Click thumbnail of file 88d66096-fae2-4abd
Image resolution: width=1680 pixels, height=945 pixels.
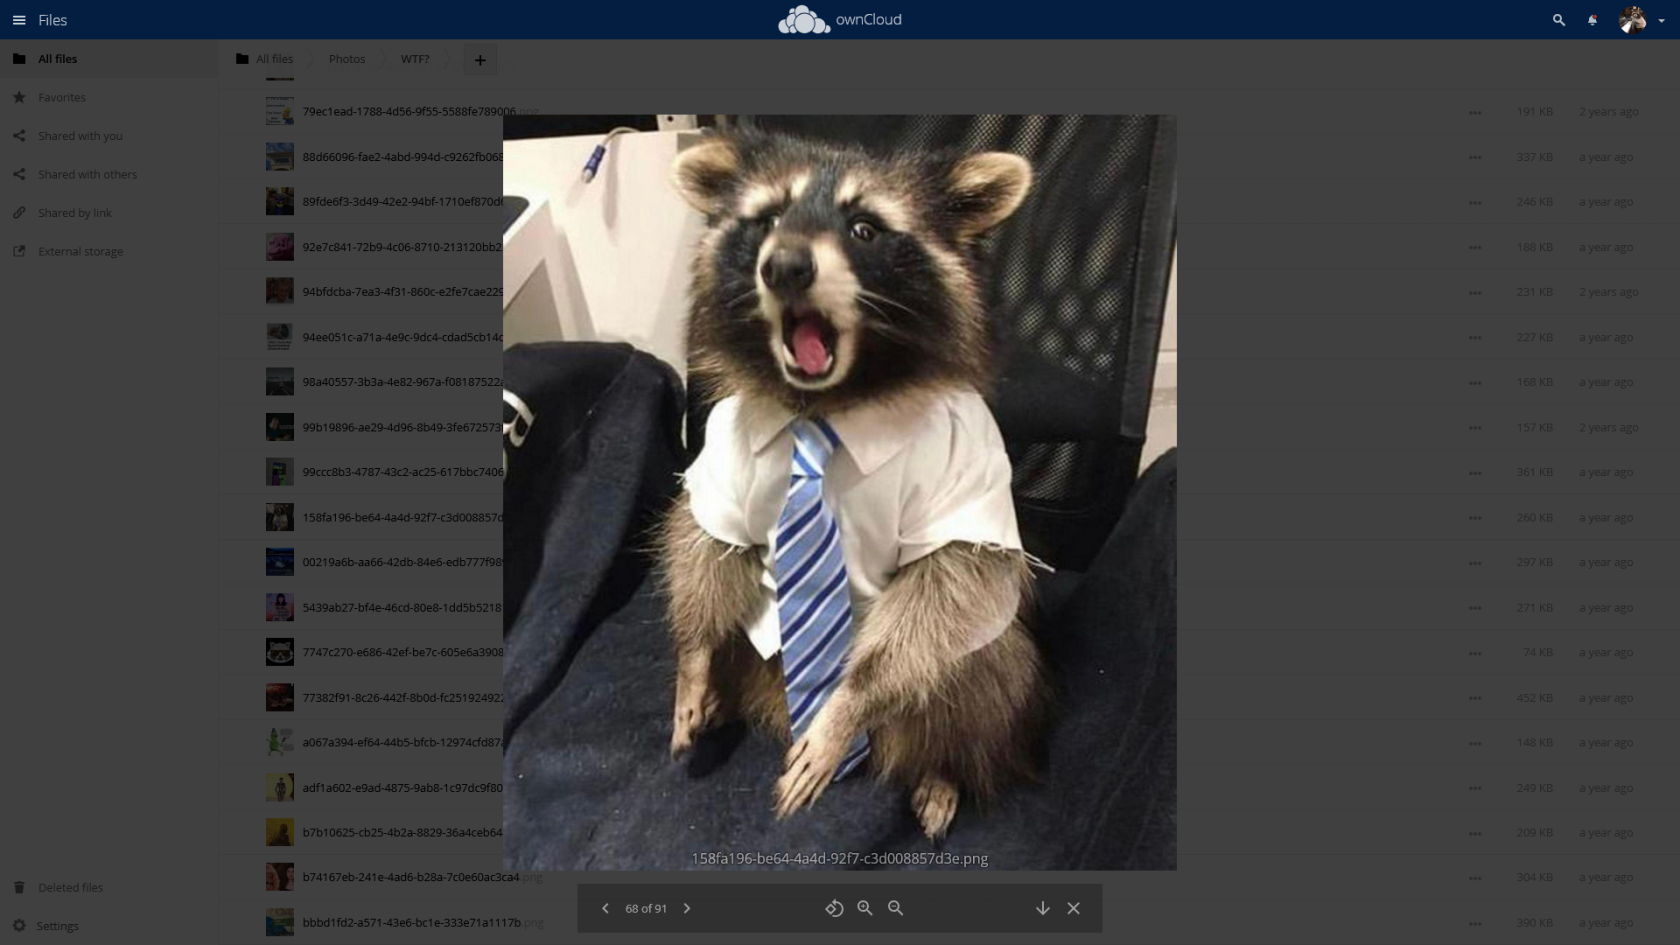280,157
